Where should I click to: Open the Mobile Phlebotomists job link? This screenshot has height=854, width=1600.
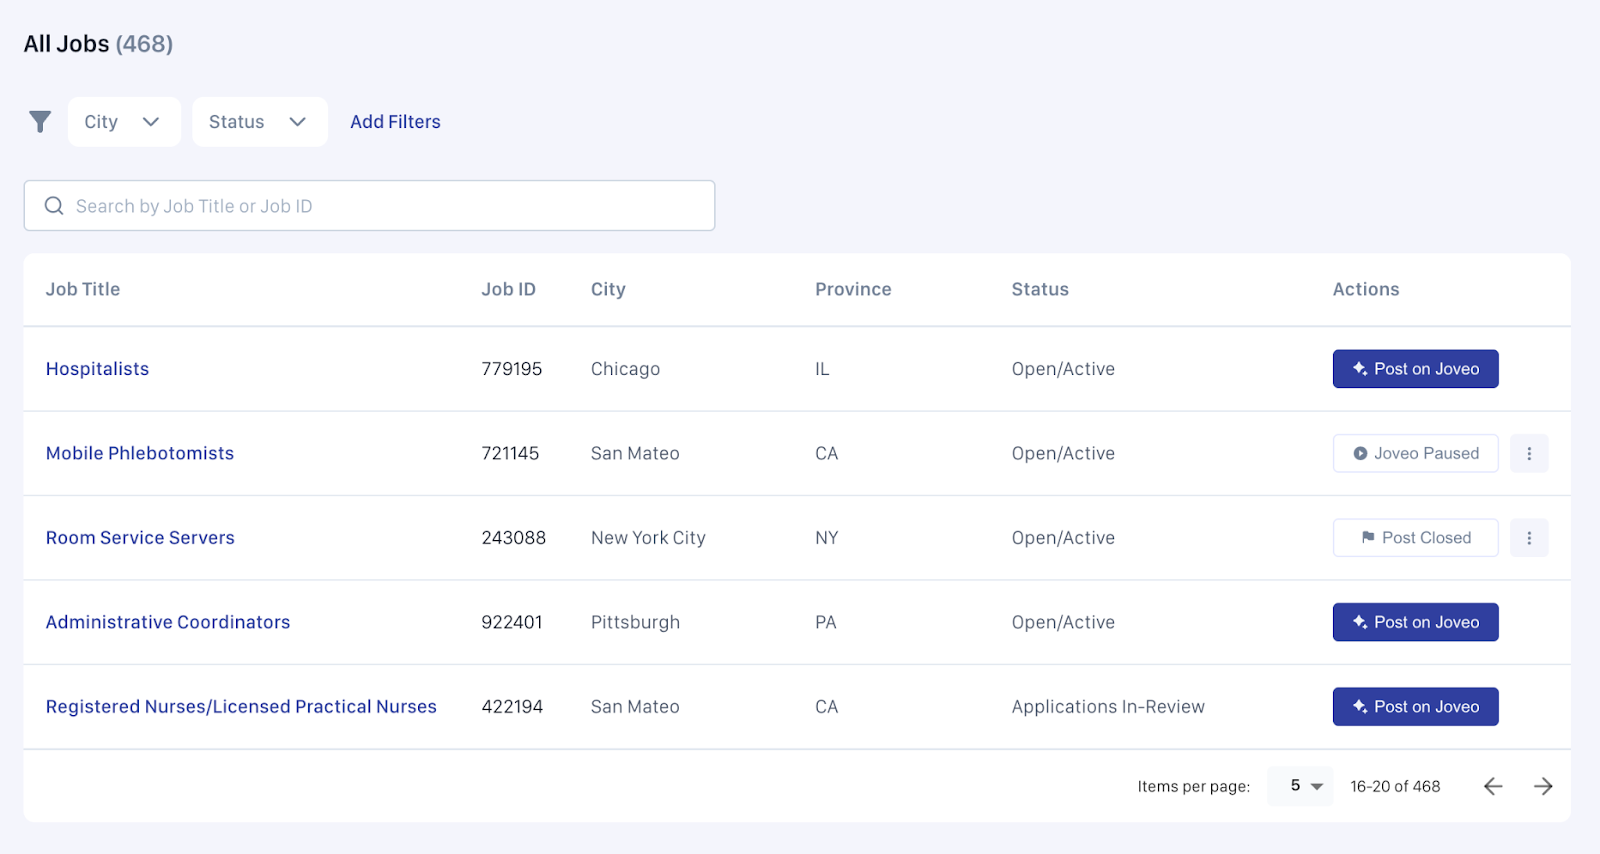tap(140, 453)
